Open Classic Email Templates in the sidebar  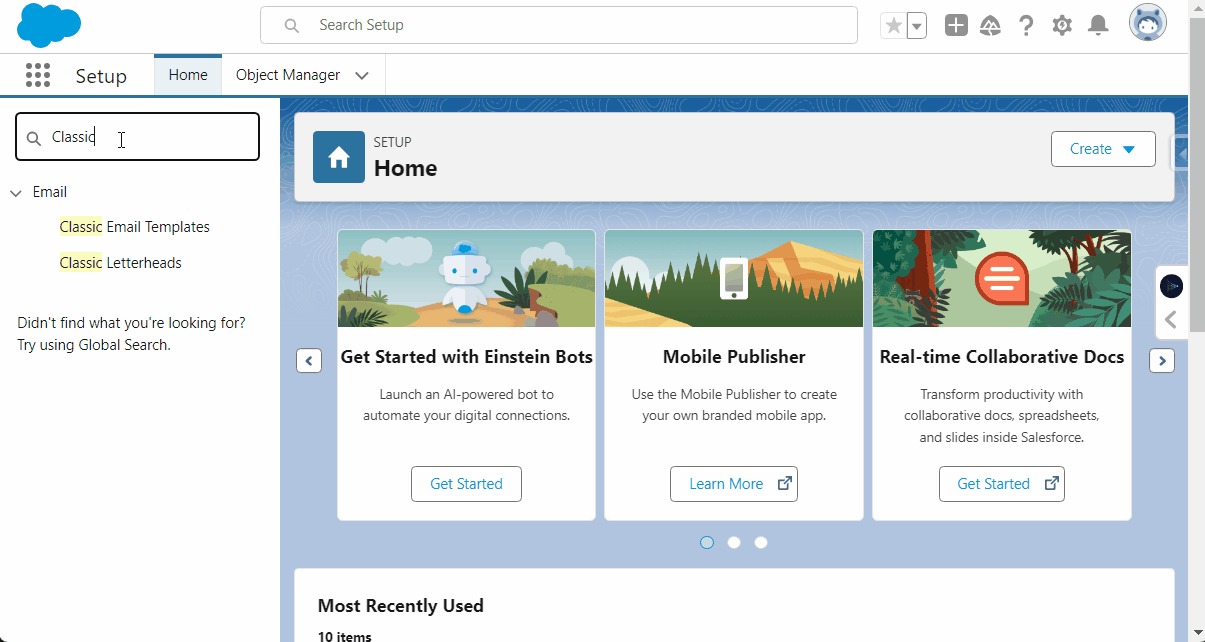pyautogui.click(x=134, y=227)
